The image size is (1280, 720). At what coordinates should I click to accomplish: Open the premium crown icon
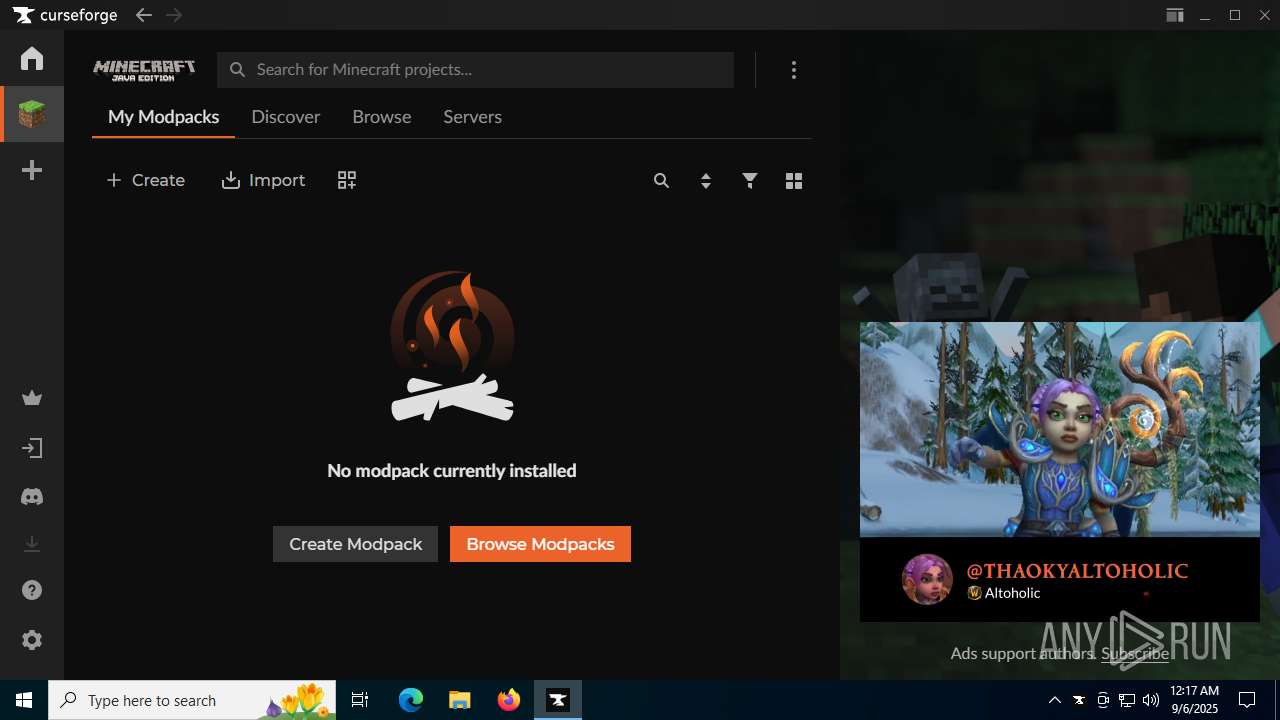32,399
